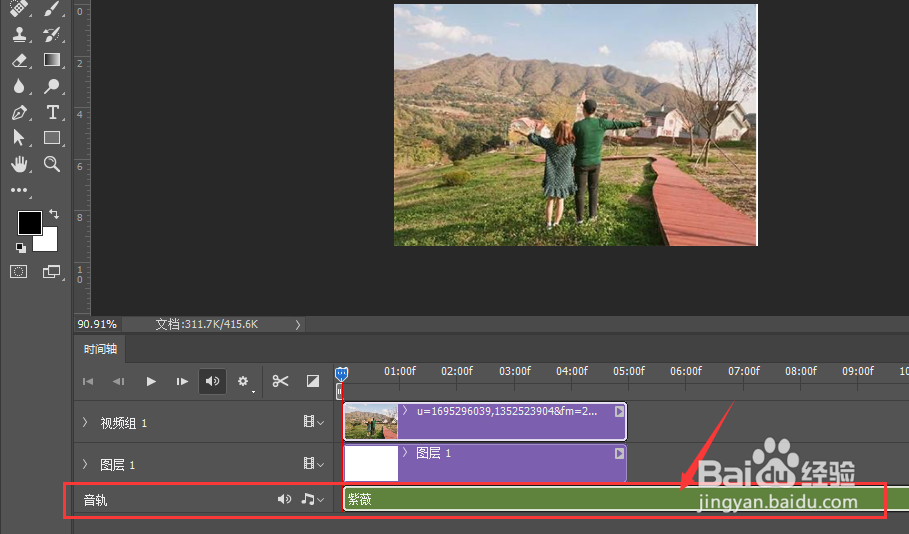This screenshot has height=534, width=909.
Task: Select the Gradient tool
Action: (x=52, y=60)
